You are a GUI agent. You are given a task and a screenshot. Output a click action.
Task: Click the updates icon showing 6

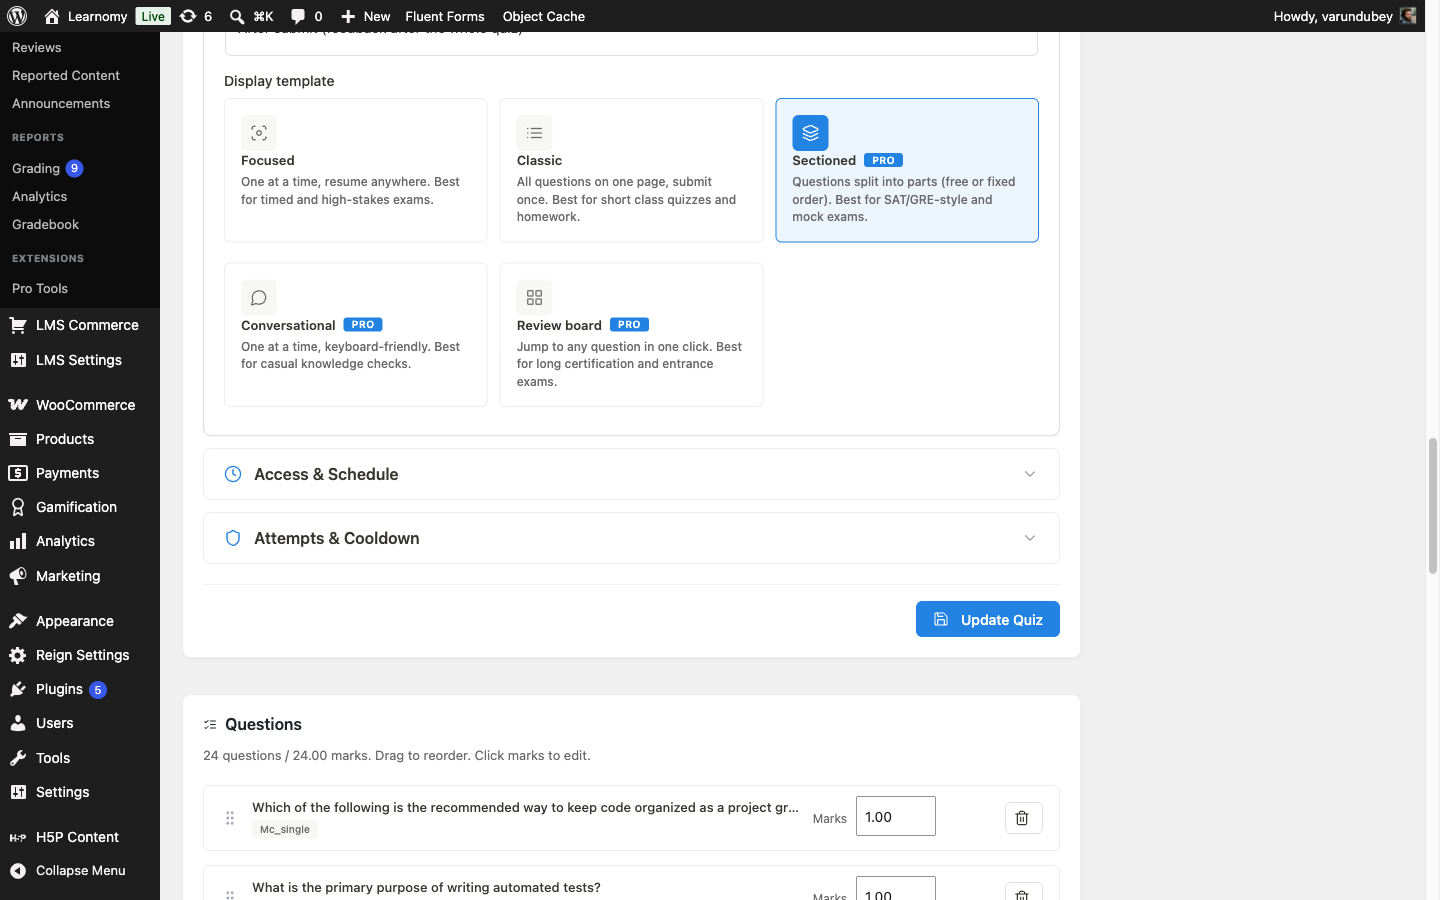tap(187, 16)
